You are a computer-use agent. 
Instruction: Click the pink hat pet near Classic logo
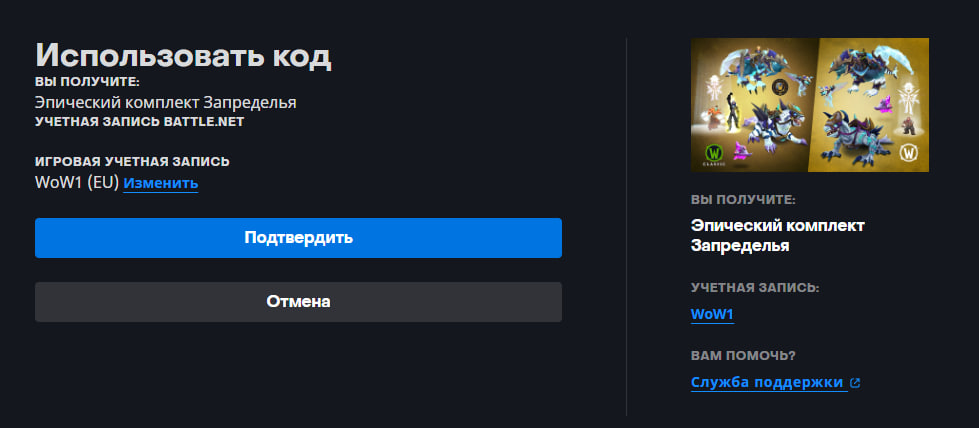tap(744, 150)
